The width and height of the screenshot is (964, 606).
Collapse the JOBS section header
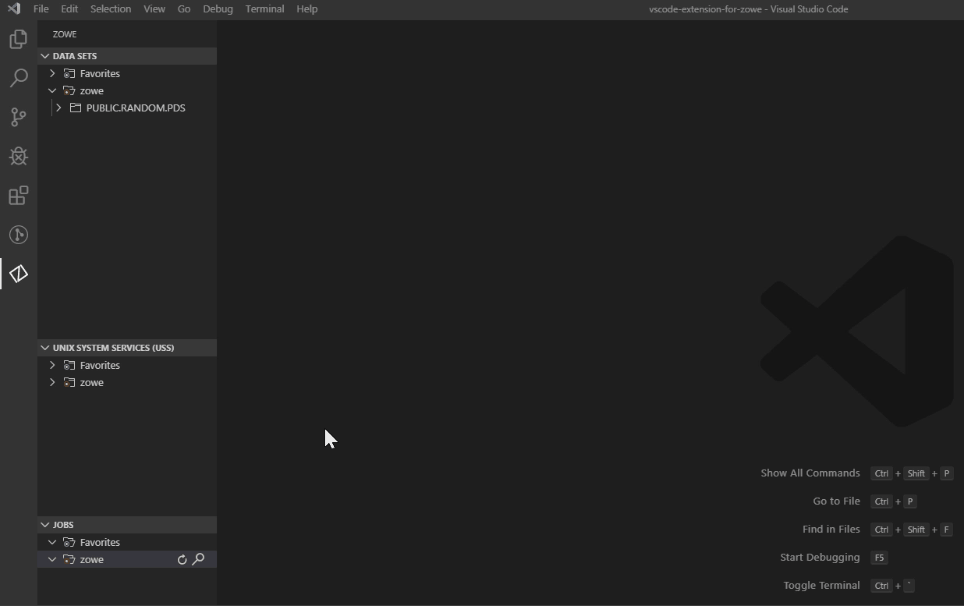[x=63, y=525]
